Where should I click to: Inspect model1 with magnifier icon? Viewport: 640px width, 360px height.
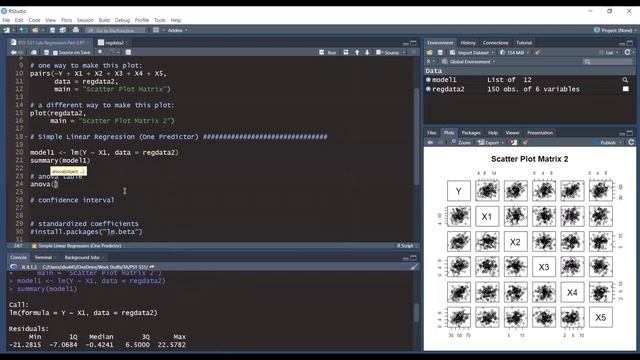[x=625, y=80]
